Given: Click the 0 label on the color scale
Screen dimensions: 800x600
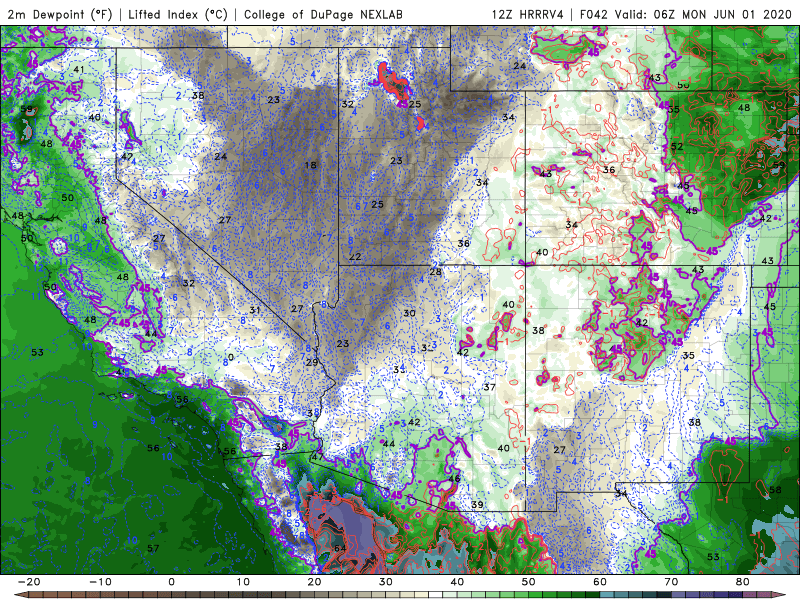Looking at the screenshot, I should tap(171, 582).
